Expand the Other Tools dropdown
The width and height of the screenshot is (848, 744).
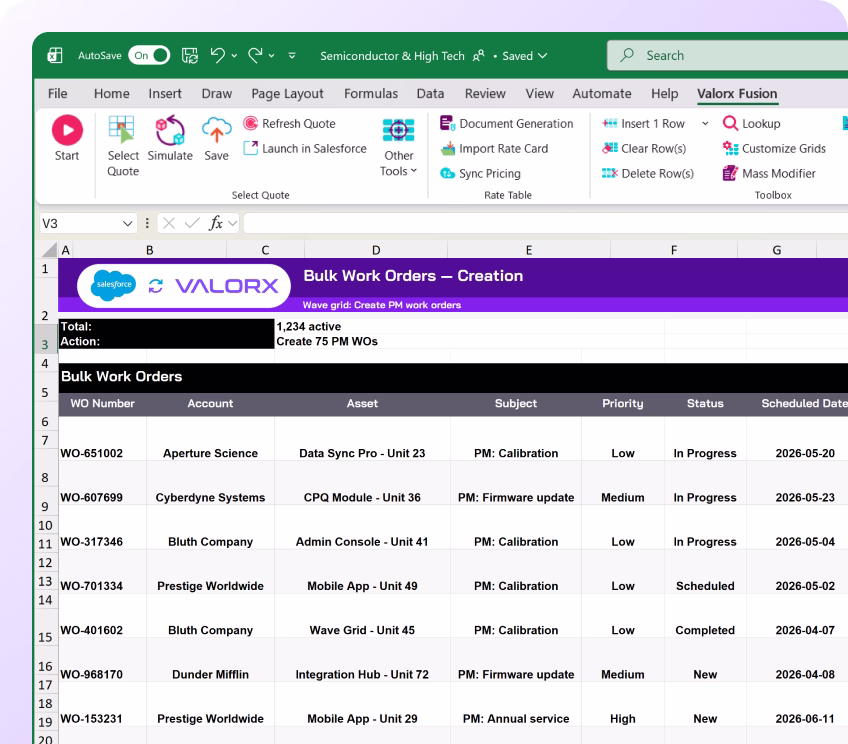399,147
